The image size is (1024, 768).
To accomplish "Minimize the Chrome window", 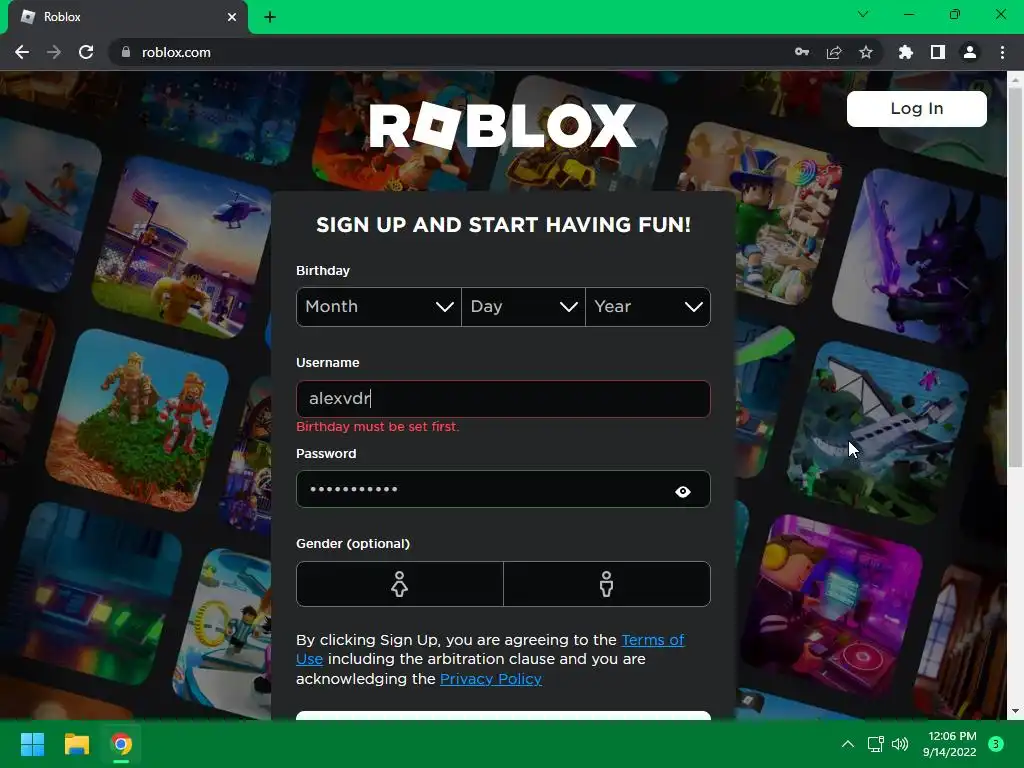I will pos(909,14).
